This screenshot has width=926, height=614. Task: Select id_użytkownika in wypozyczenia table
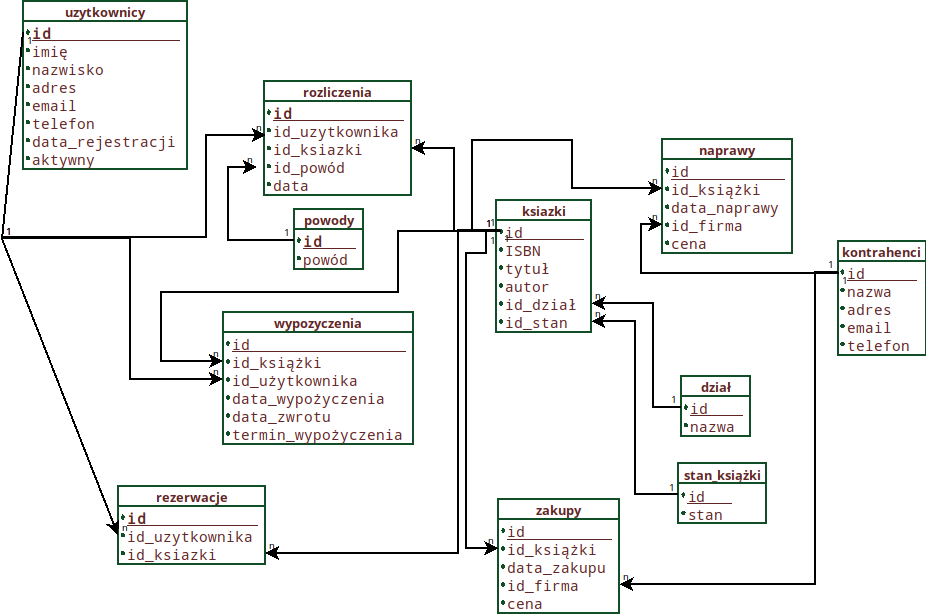pos(295,381)
